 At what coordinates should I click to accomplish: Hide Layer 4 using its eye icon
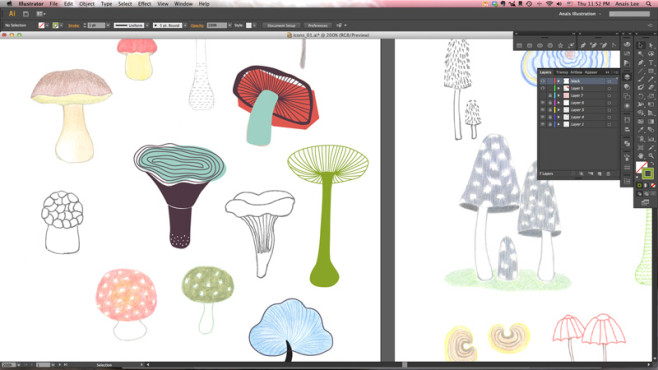click(x=543, y=117)
